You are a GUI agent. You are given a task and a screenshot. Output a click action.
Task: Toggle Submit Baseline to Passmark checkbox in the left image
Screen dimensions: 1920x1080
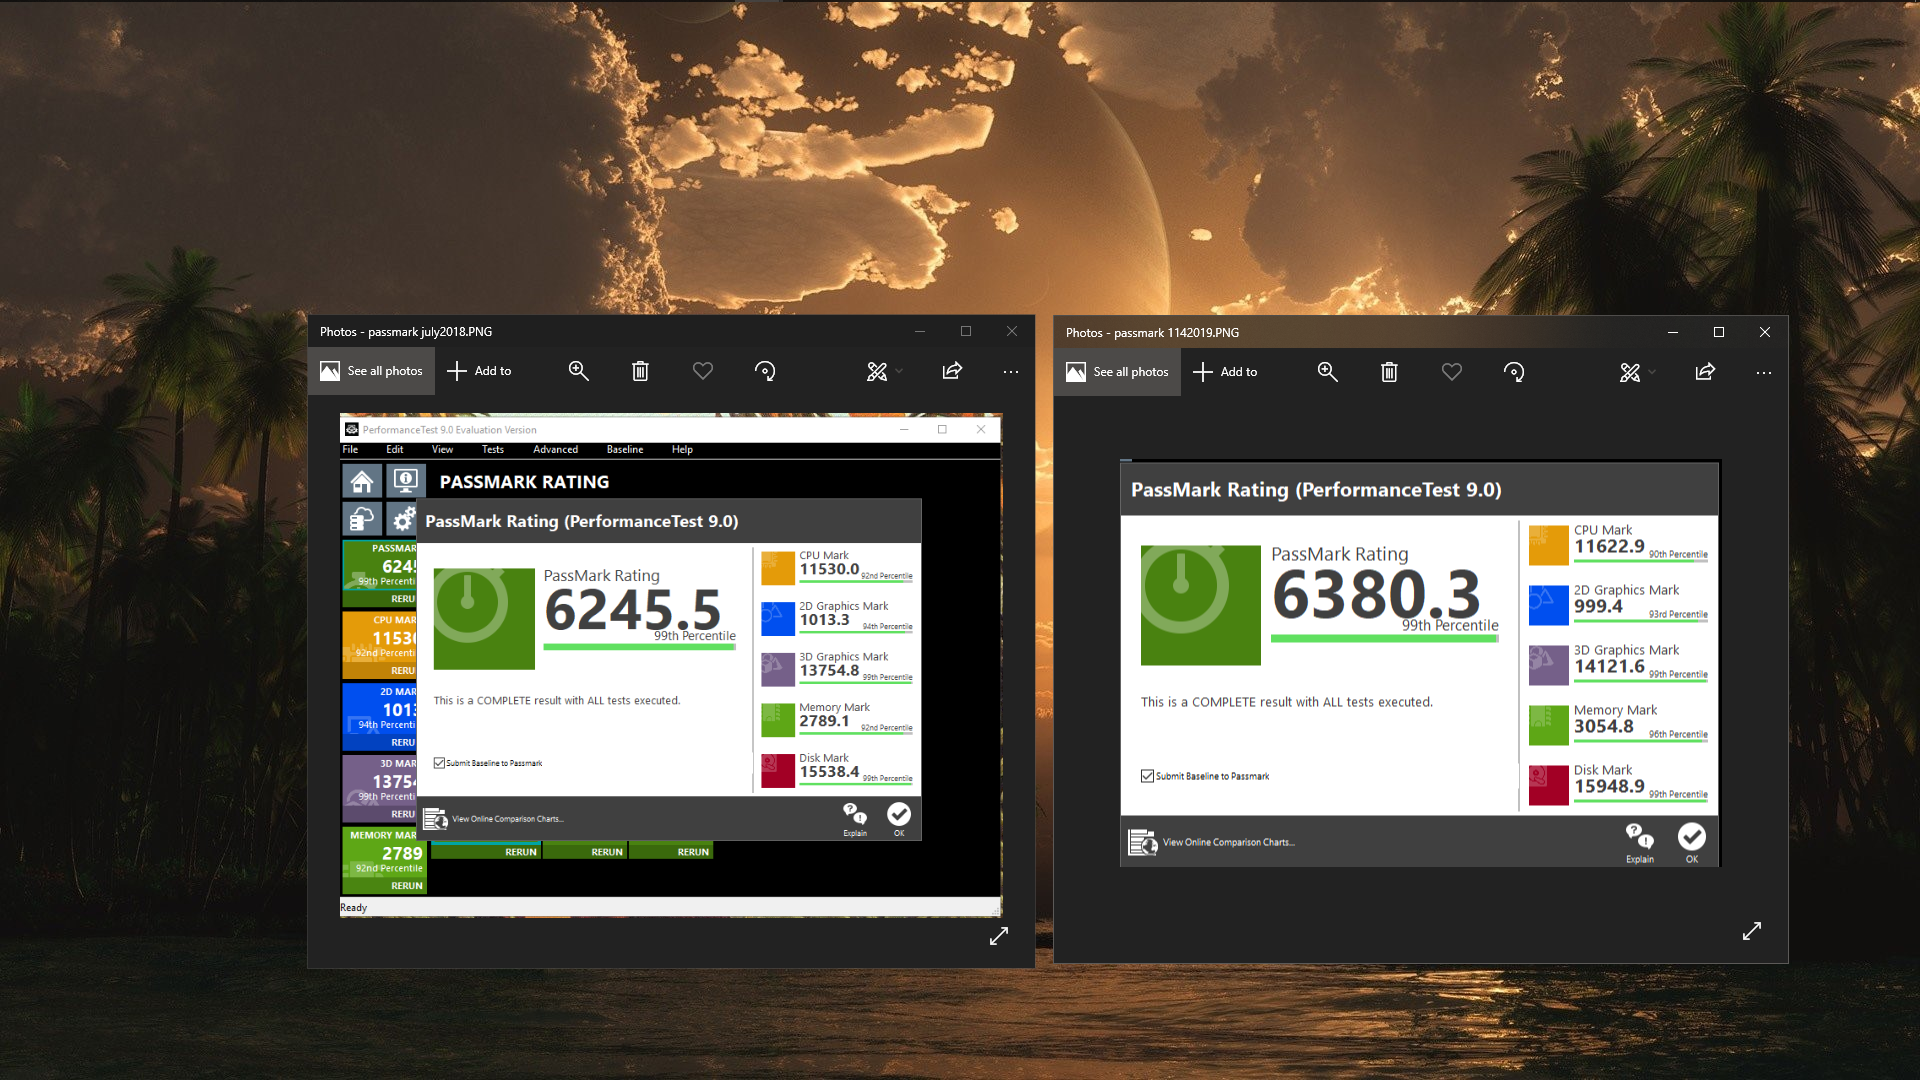(x=439, y=763)
